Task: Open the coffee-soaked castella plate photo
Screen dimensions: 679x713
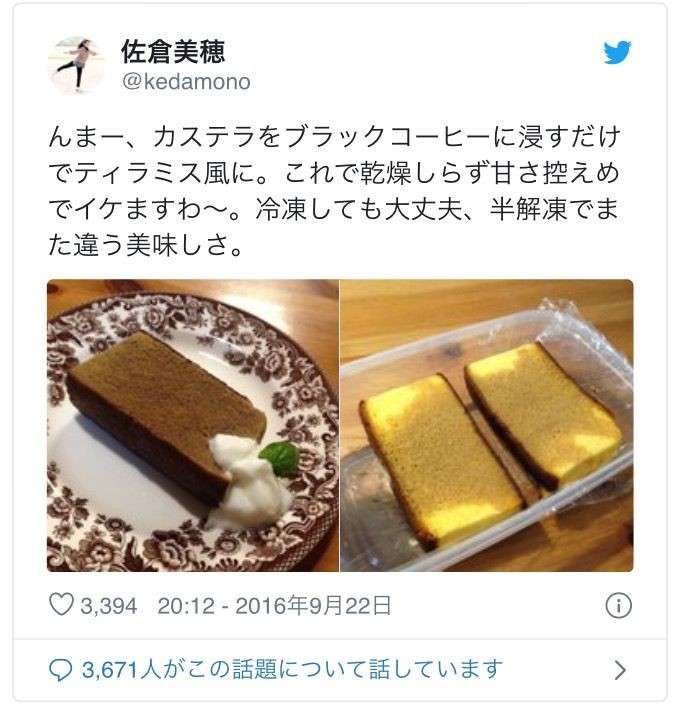Action: (x=193, y=425)
